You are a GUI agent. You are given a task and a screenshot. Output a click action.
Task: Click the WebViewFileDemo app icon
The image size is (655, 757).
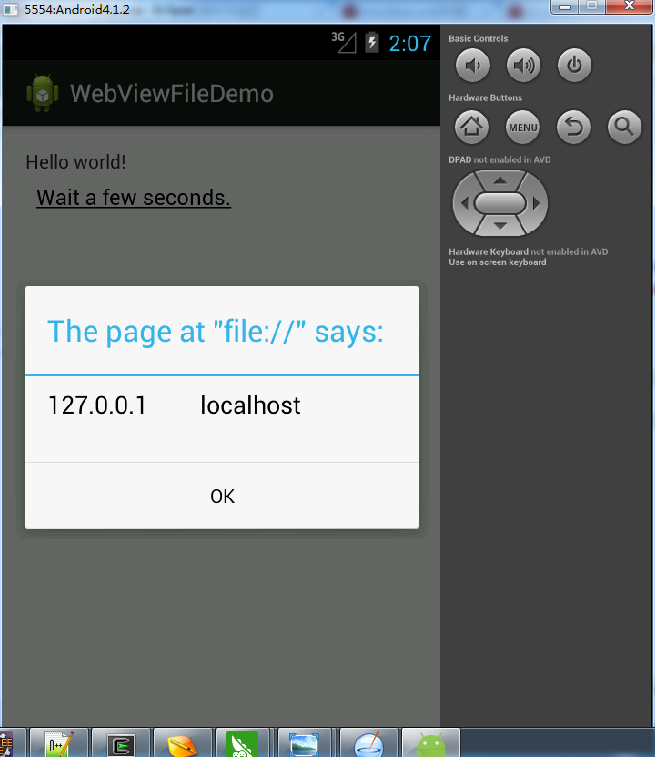[42, 93]
